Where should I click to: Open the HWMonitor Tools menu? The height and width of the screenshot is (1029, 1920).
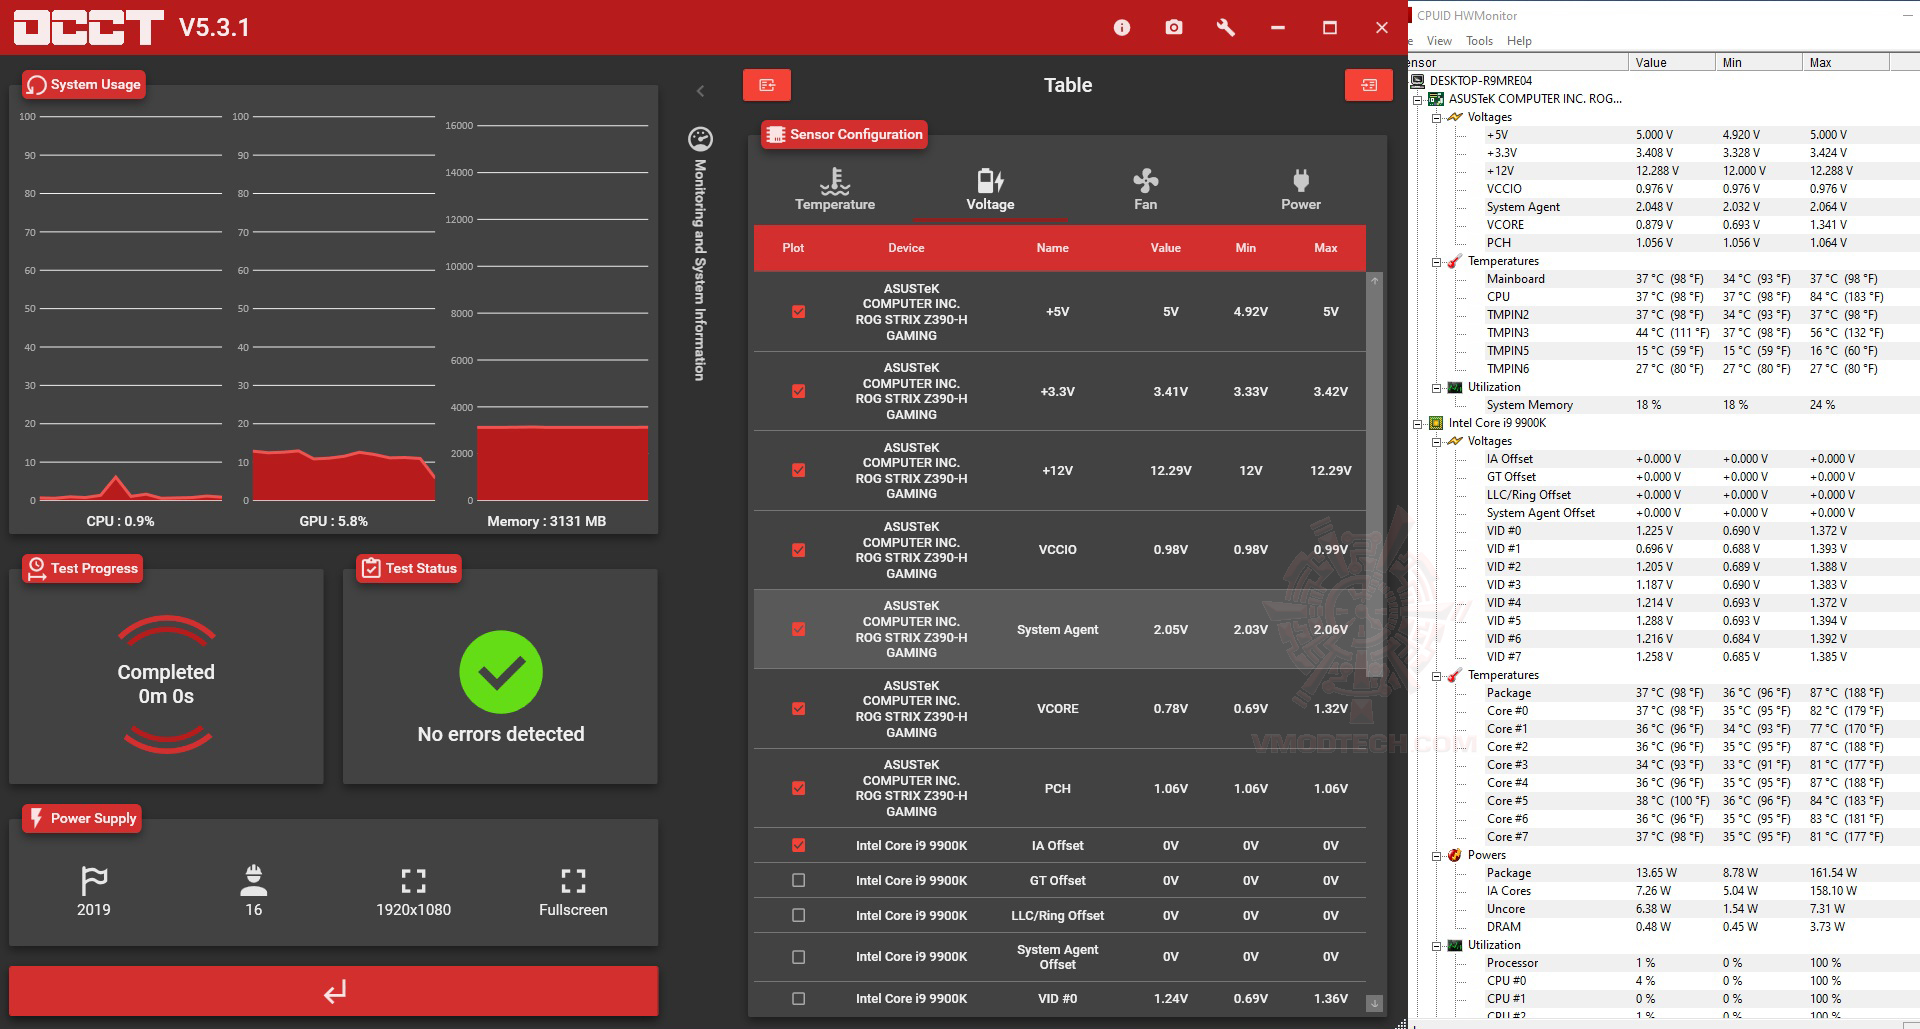(x=1479, y=41)
